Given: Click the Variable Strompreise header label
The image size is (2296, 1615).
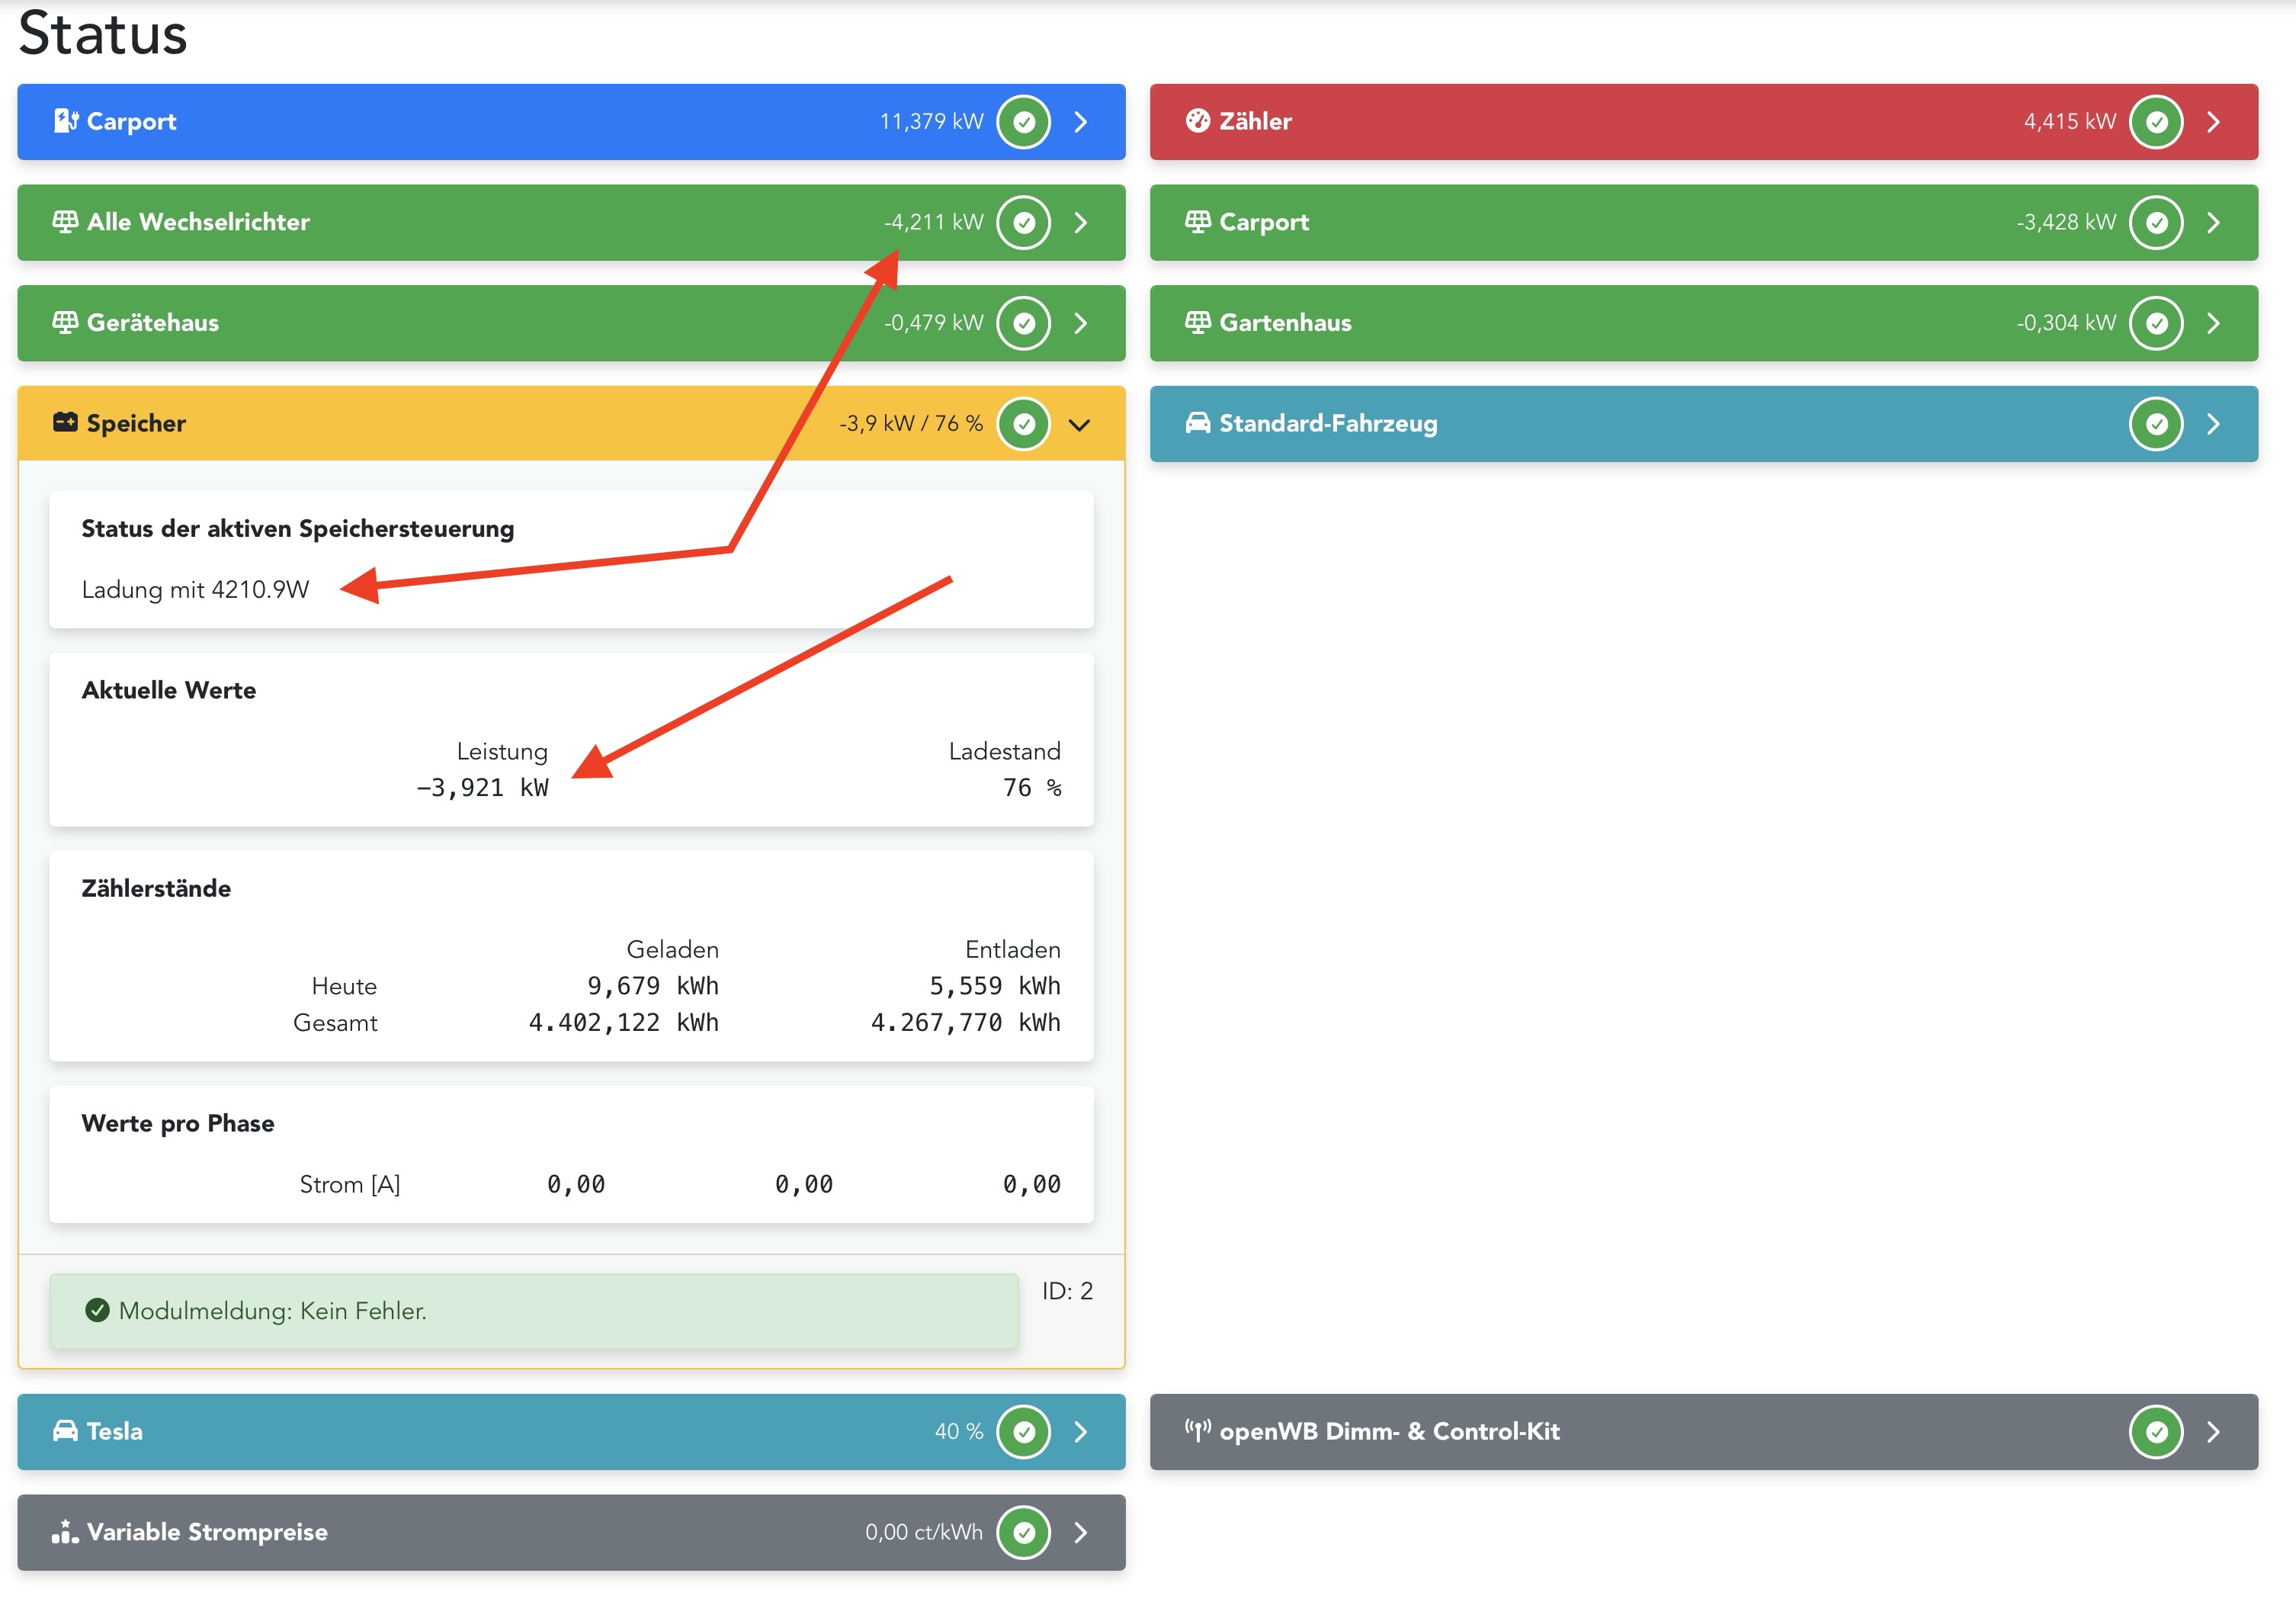Looking at the screenshot, I should (x=207, y=1532).
